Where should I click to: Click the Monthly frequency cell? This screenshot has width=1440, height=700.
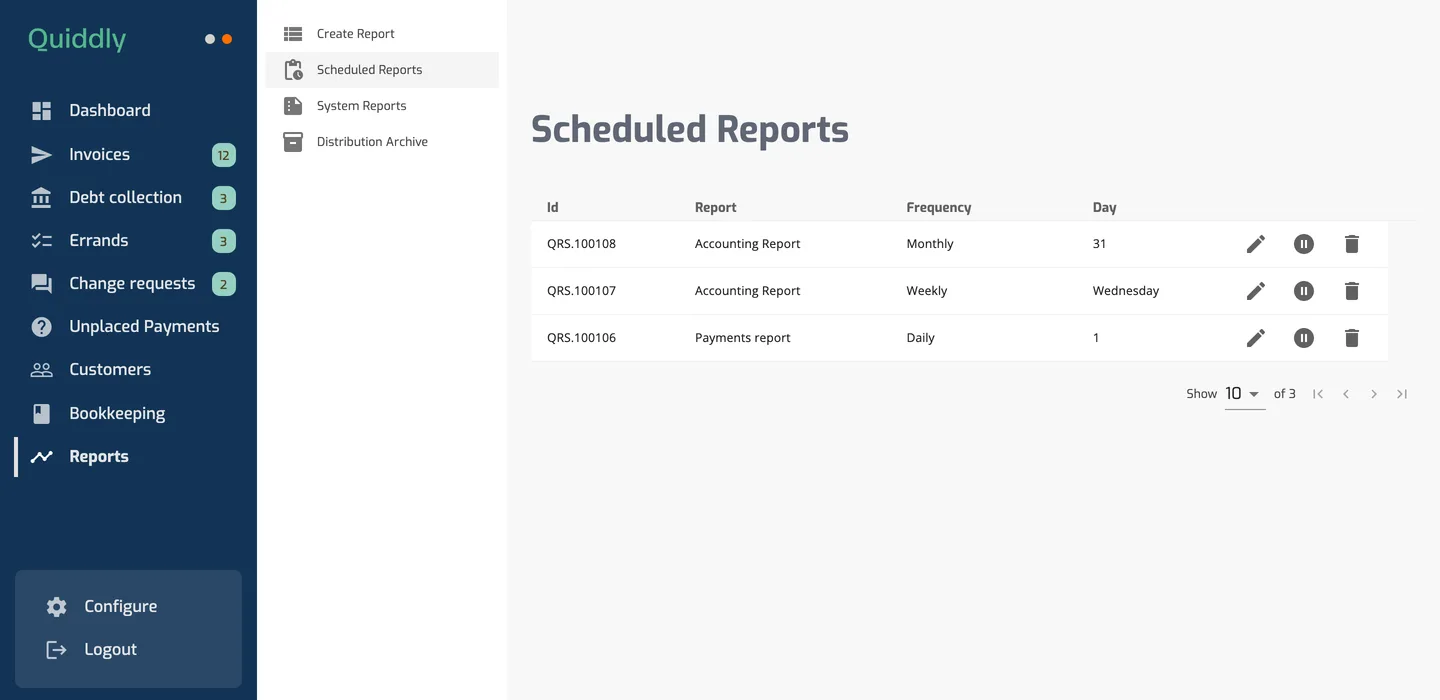click(930, 244)
